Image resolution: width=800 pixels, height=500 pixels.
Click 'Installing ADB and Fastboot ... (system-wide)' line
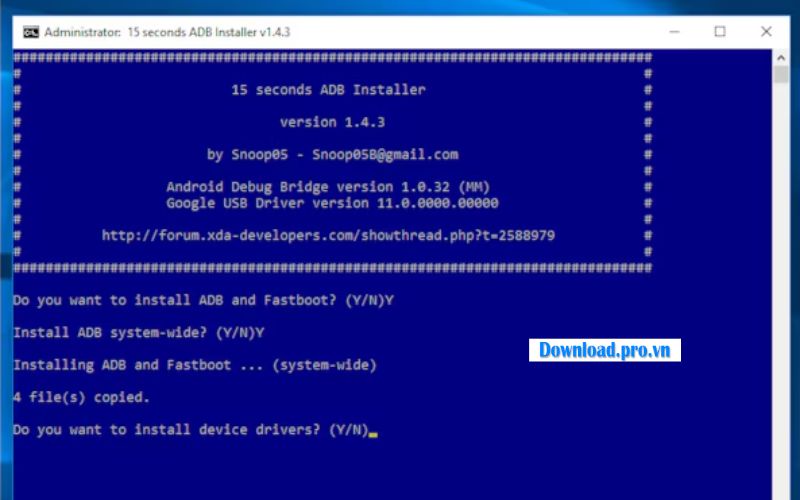tap(195, 365)
